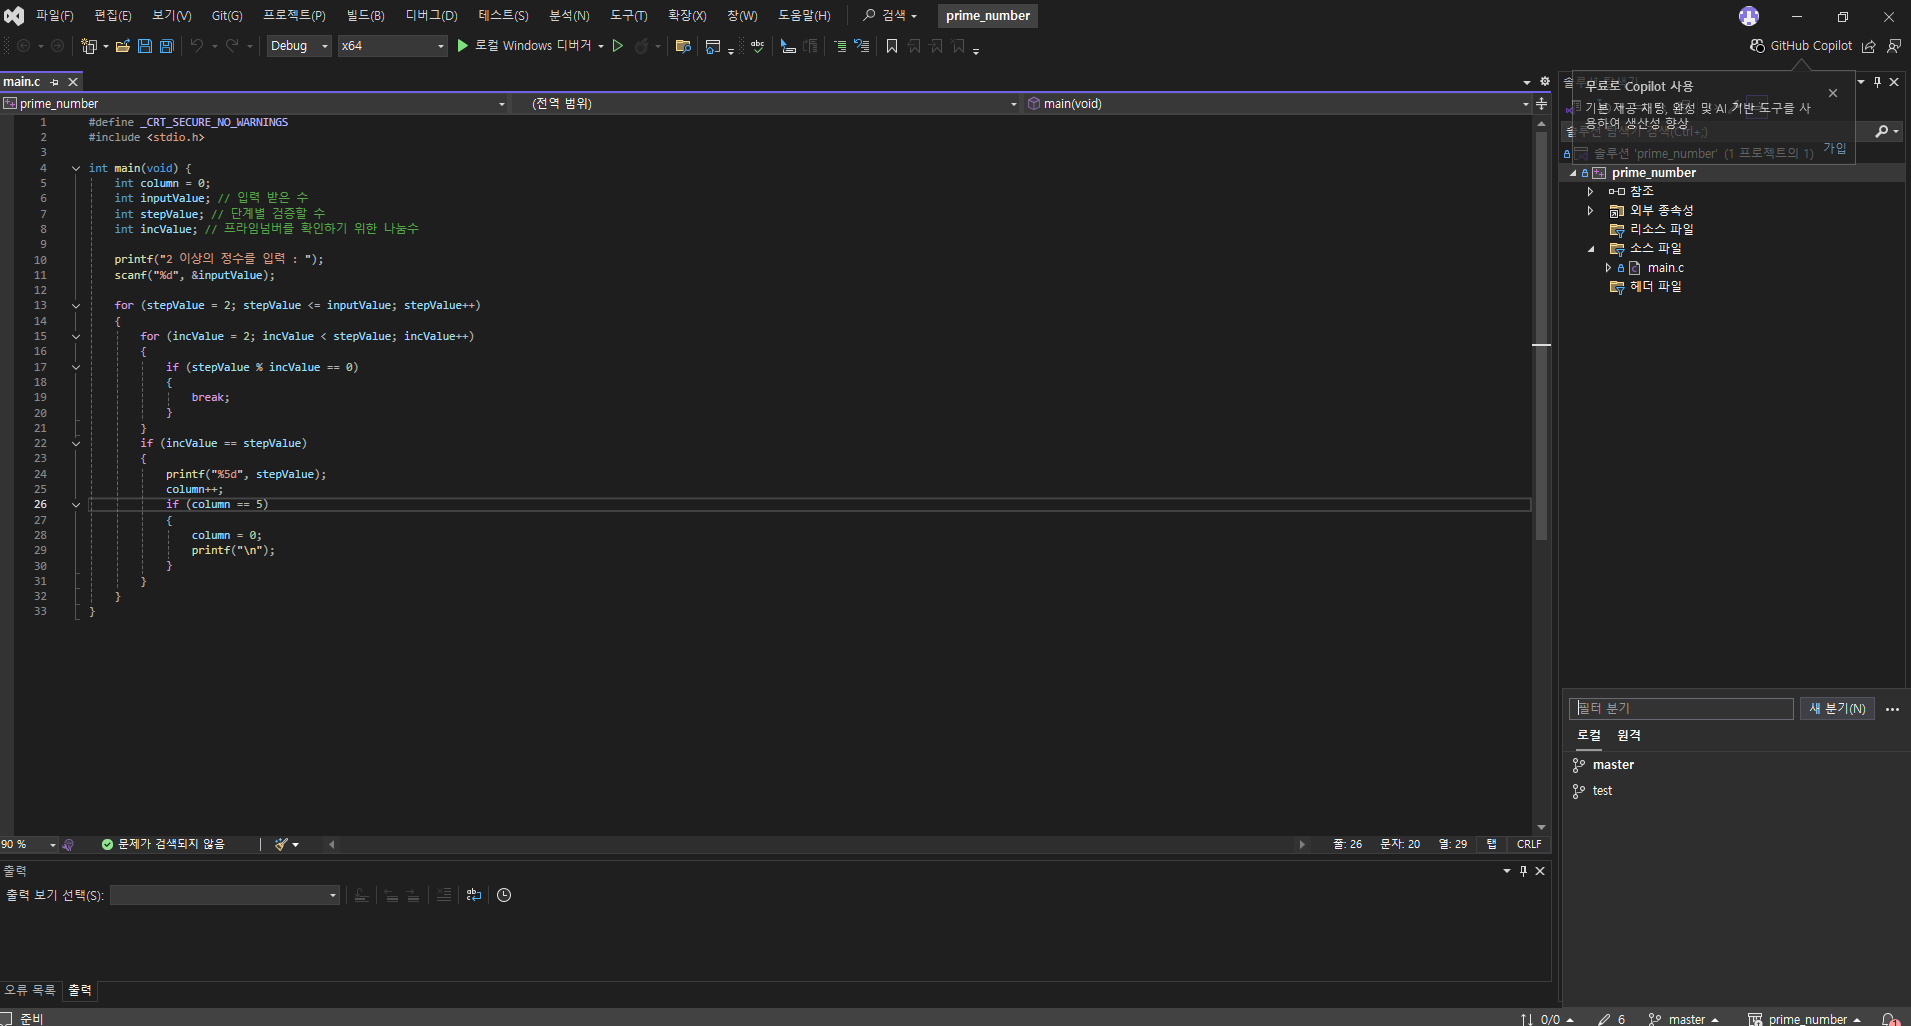Screen dimensions: 1911x1026
Task: Click the CRLF line ending indicator
Action: tap(1529, 844)
